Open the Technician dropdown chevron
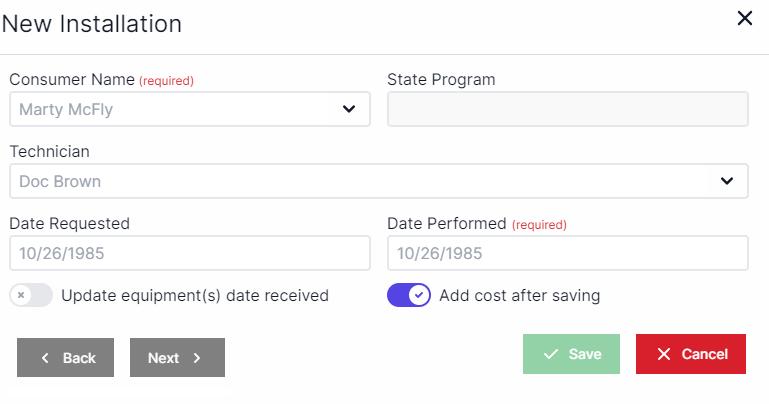This screenshot has height=404, width=769. (726, 181)
